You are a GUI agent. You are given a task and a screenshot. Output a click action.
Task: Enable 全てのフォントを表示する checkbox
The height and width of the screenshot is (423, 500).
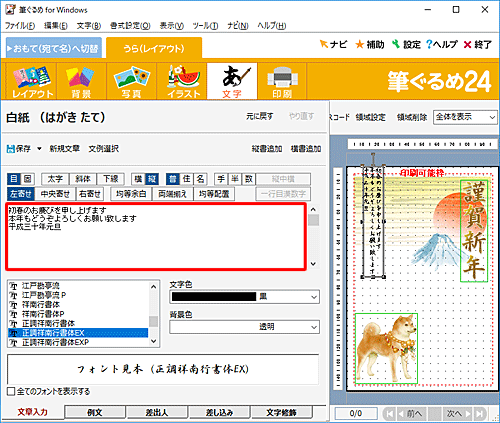[11, 391]
